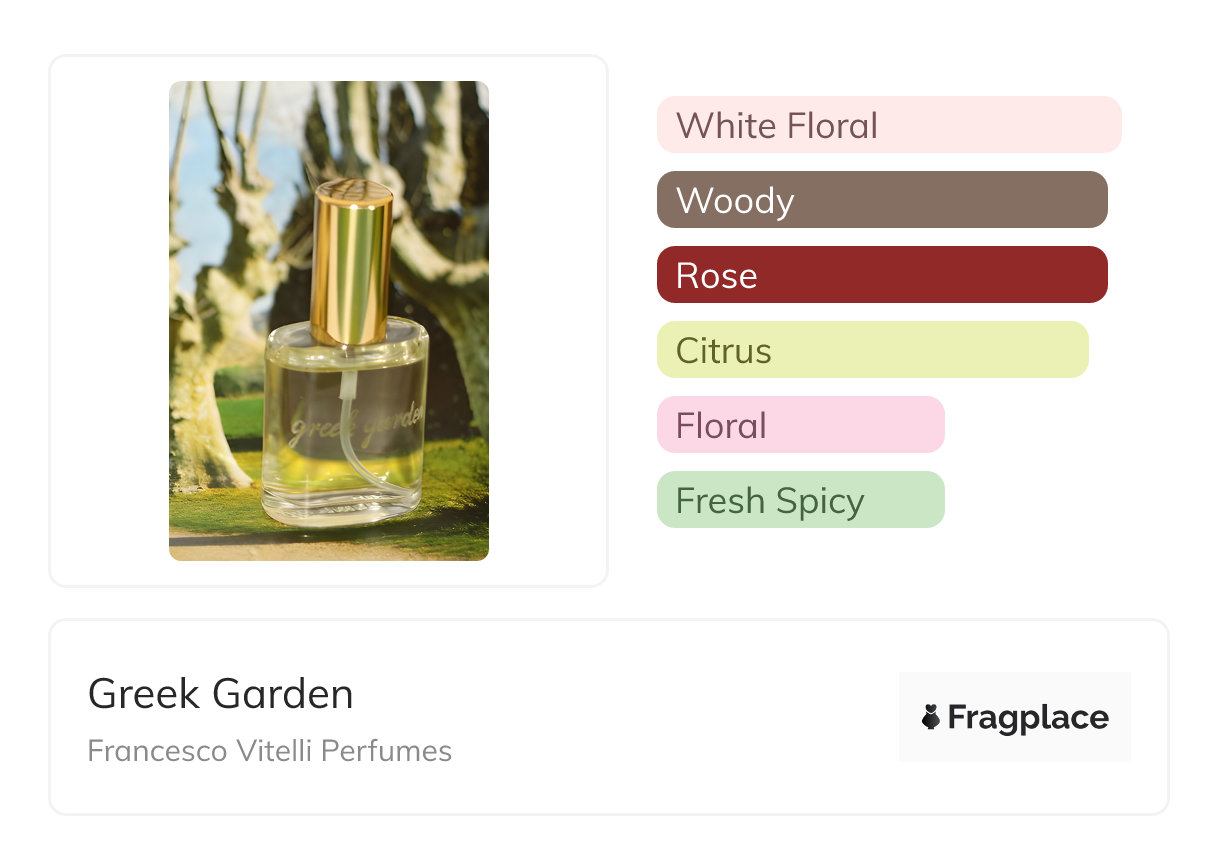The image size is (1218, 864).
Task: Click the tree trunk on photo's left edge
Action: click(x=195, y=400)
